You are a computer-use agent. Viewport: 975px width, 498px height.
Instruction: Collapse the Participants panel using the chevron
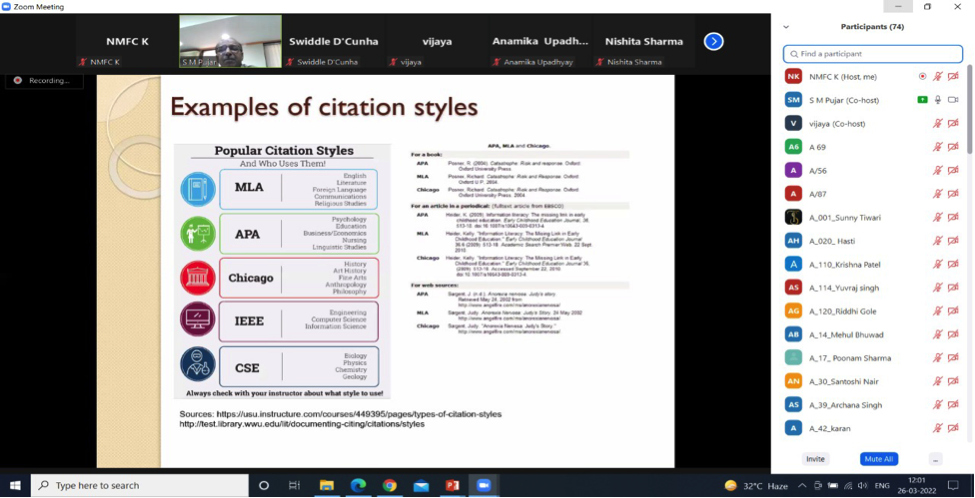786,27
